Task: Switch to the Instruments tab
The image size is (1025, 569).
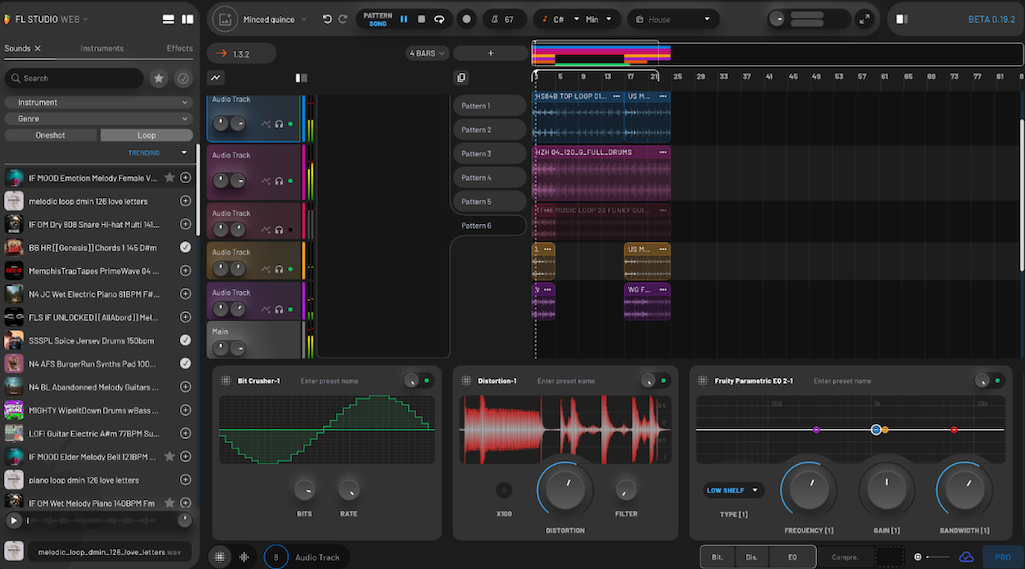Action: 102,48
